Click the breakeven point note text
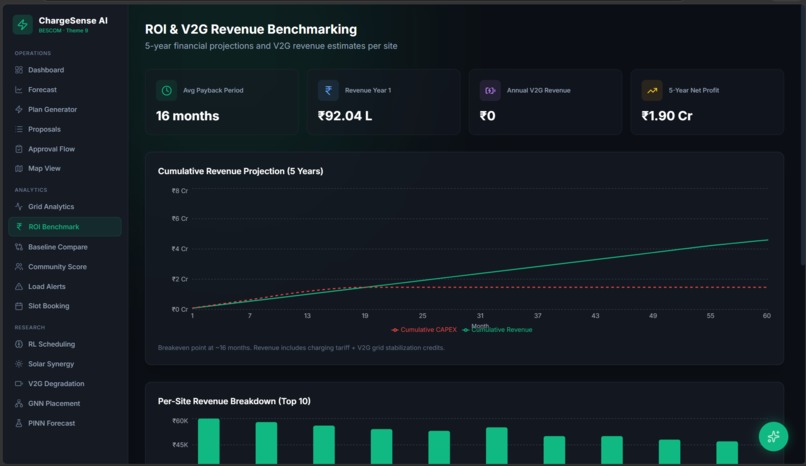 301,348
